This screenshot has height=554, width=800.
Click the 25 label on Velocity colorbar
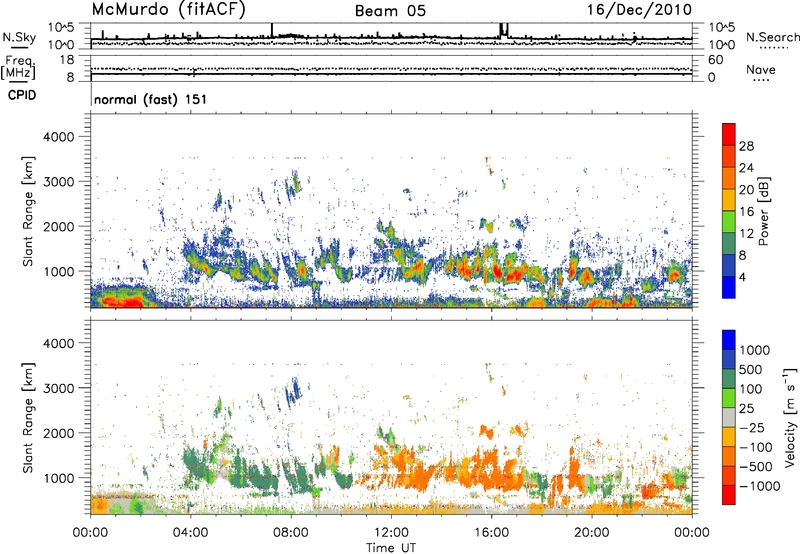(x=747, y=409)
